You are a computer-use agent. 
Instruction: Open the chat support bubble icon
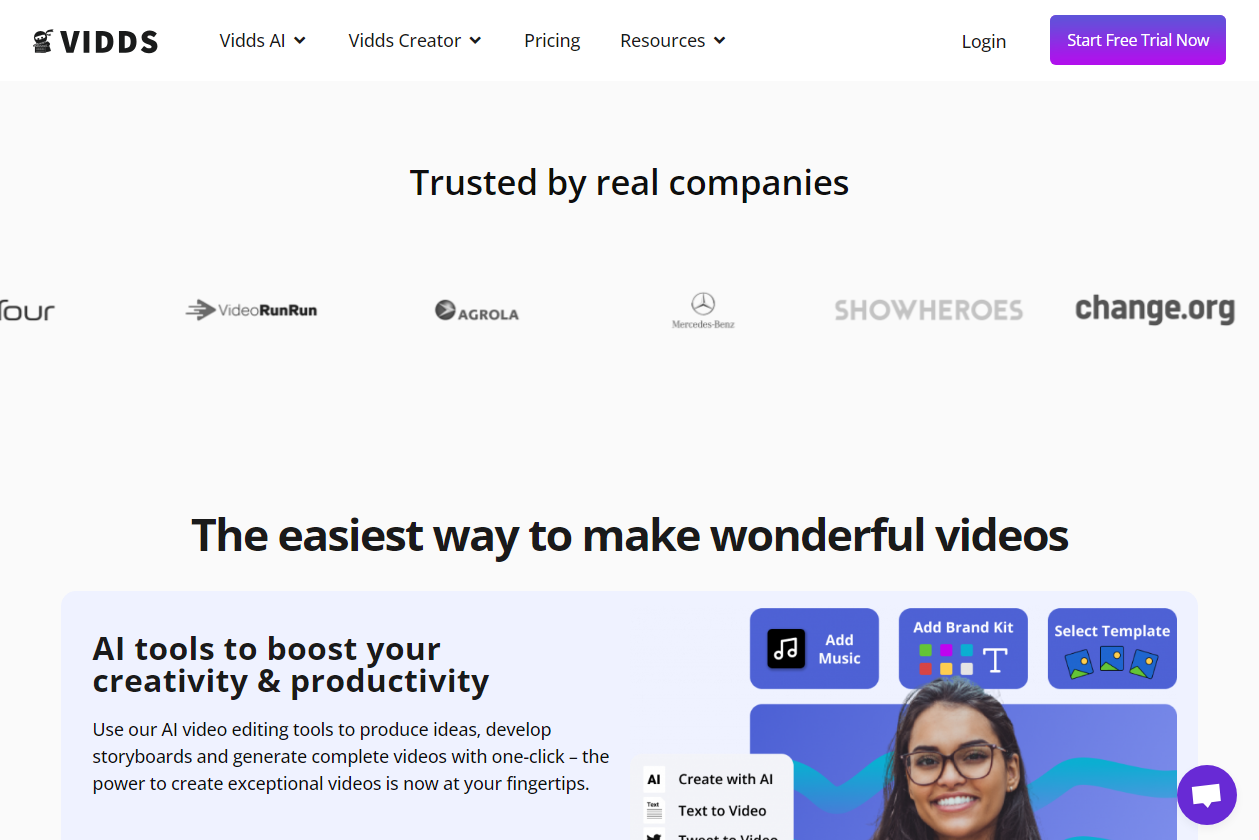tap(1207, 795)
